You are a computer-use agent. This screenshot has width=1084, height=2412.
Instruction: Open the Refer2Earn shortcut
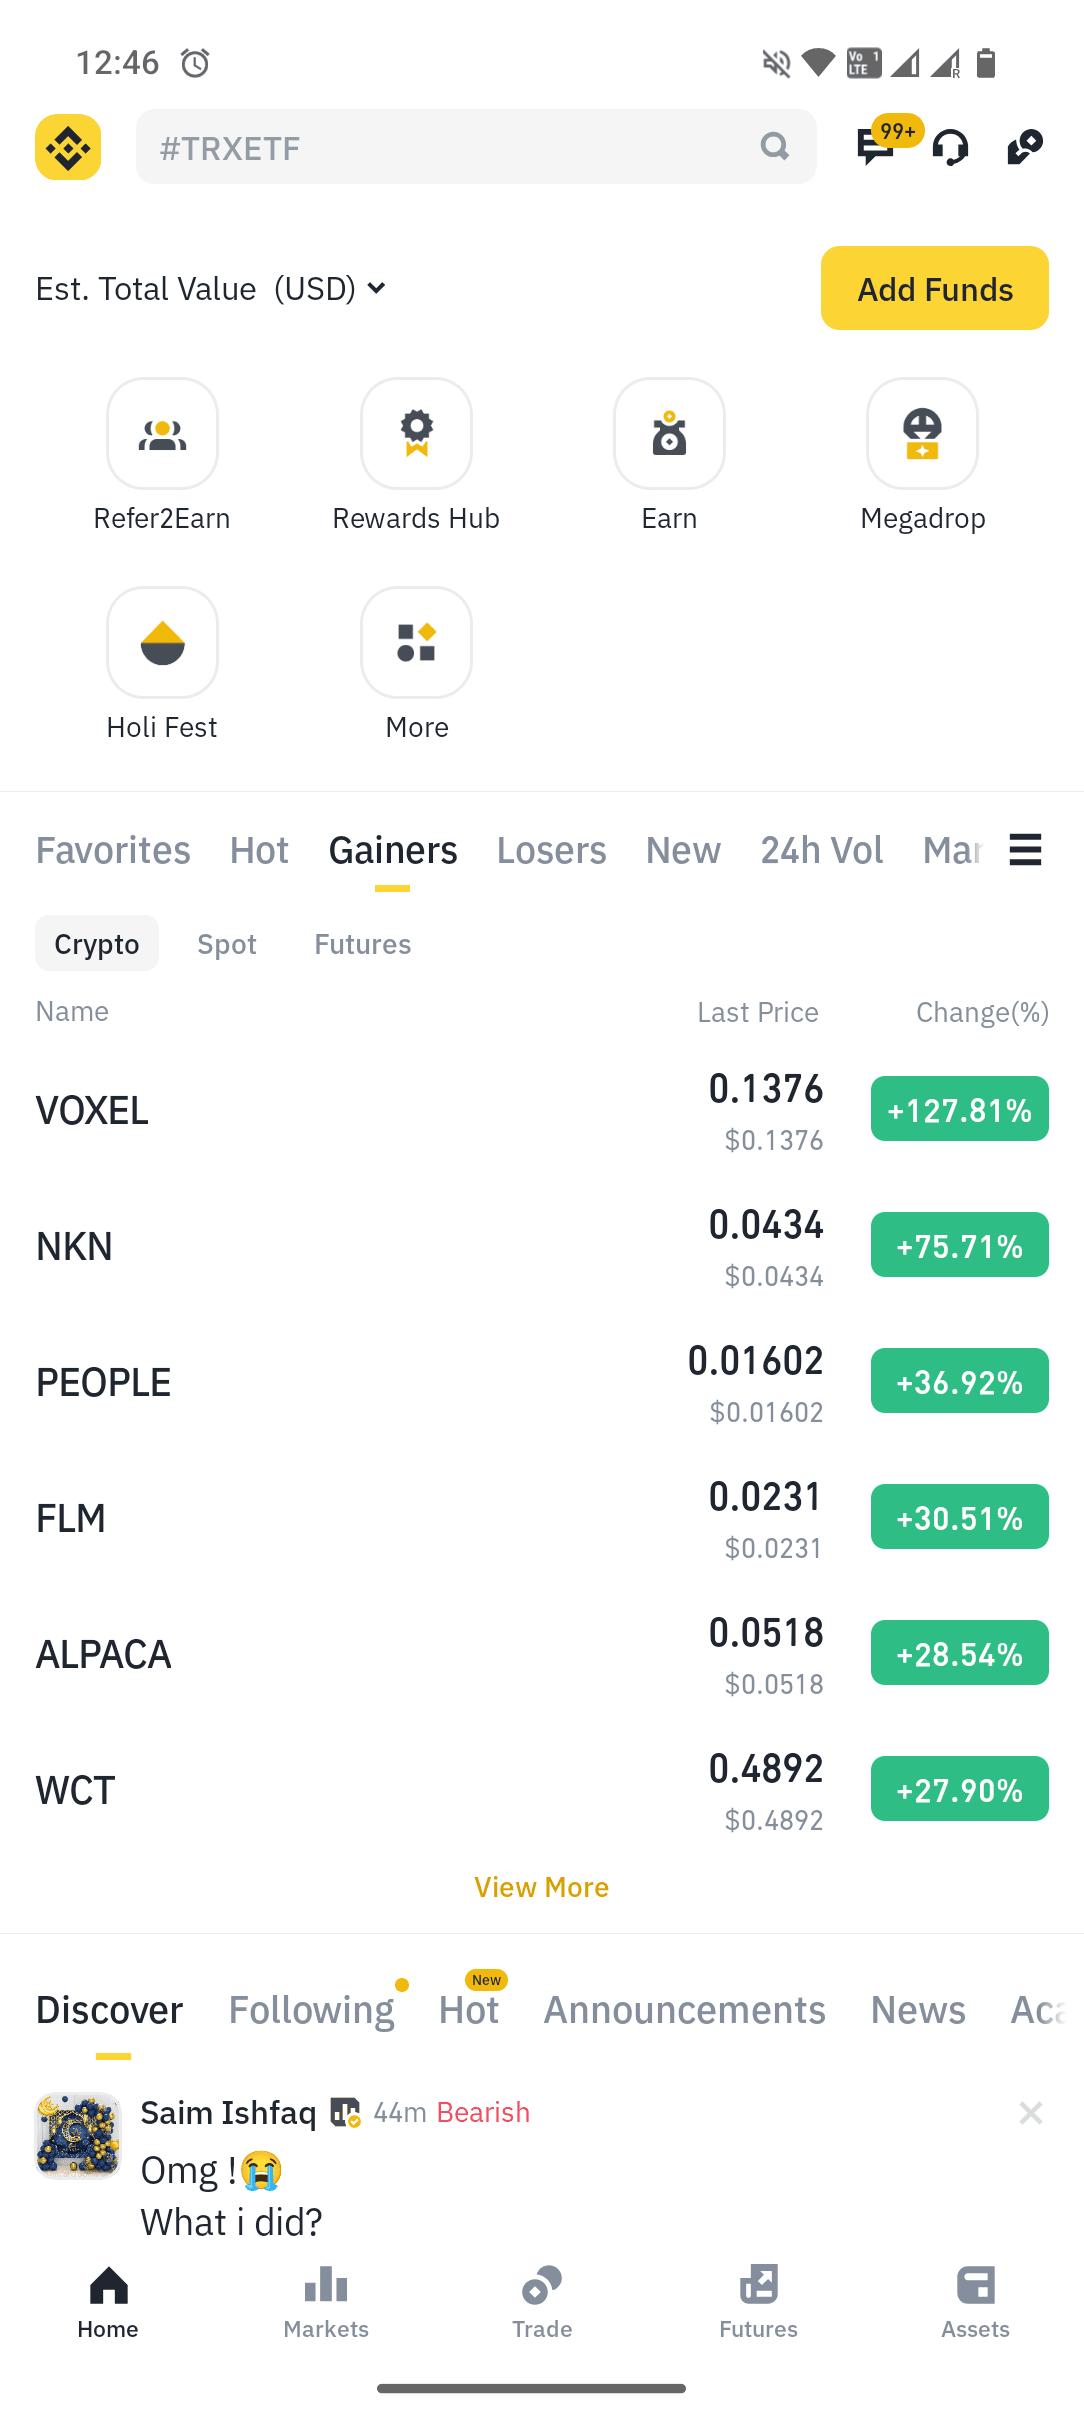coord(162,434)
